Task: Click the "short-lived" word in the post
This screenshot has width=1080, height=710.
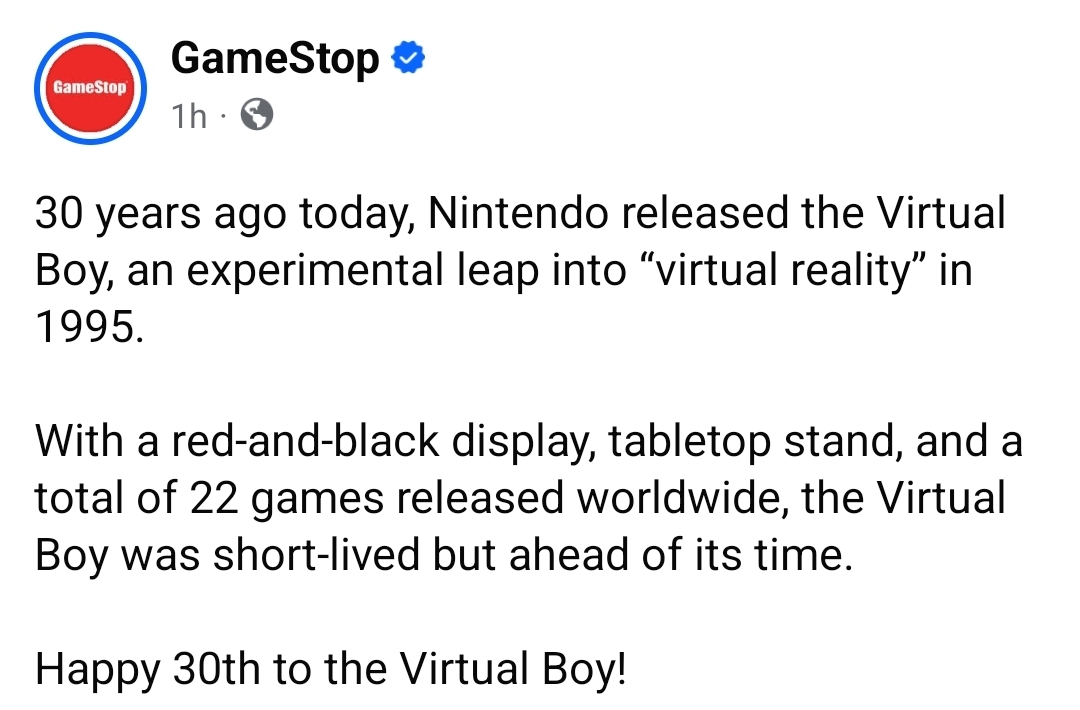Action: tap(316, 554)
